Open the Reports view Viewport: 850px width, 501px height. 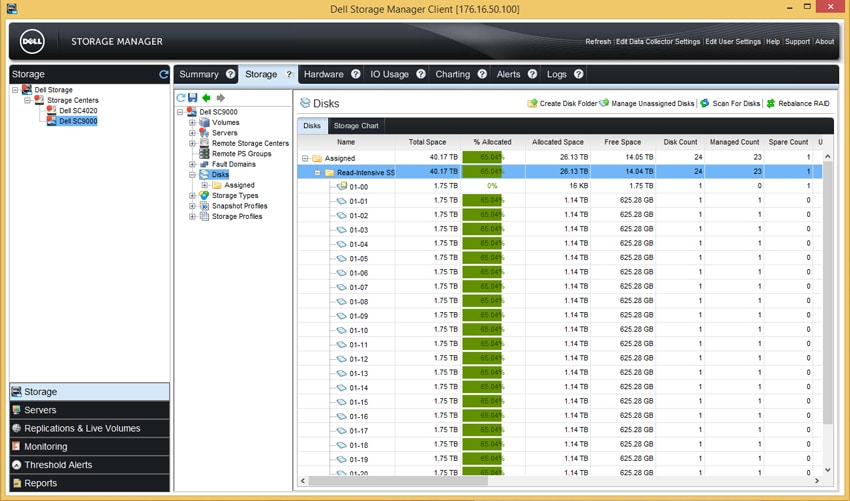(89, 483)
